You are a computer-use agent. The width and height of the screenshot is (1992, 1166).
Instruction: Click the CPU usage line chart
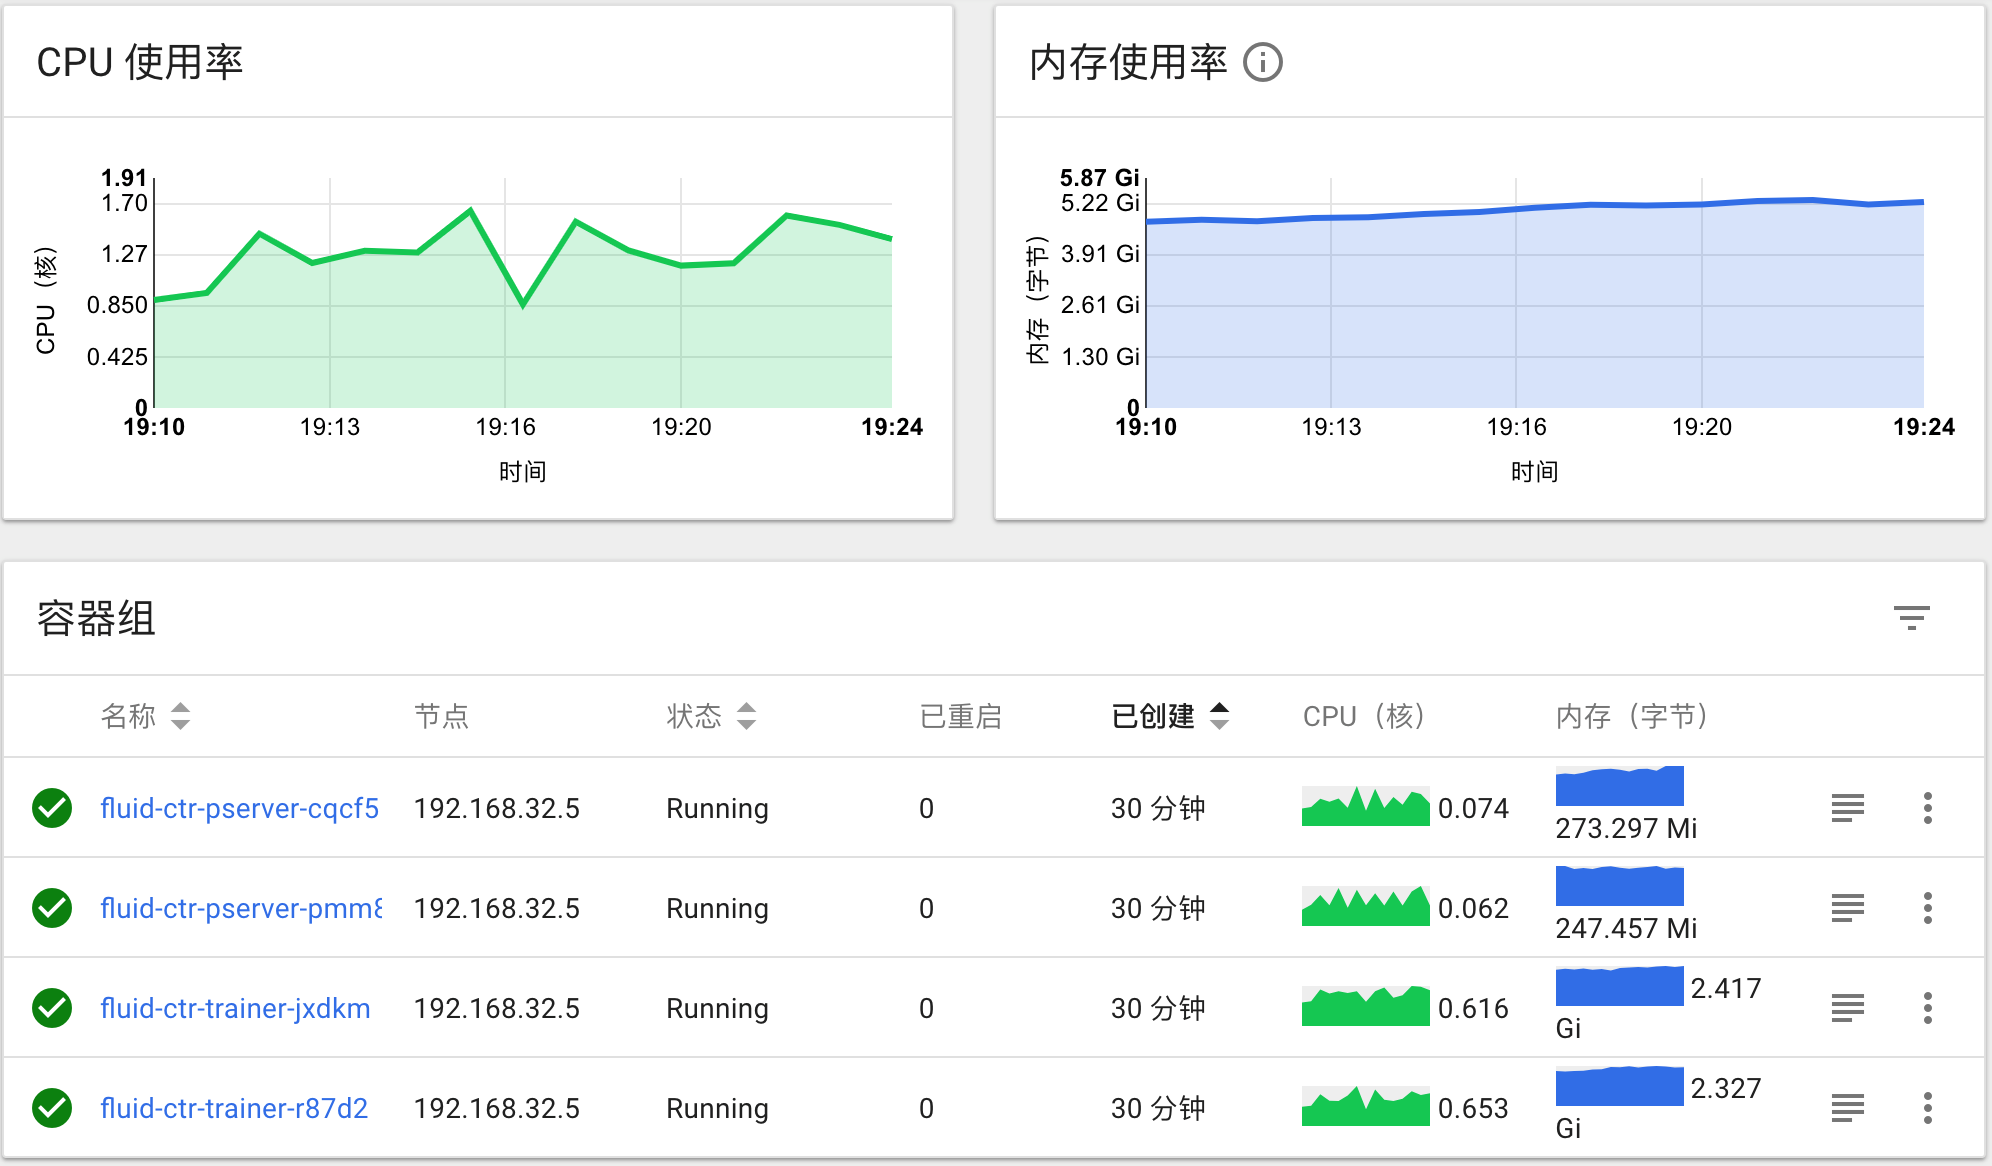click(523, 293)
